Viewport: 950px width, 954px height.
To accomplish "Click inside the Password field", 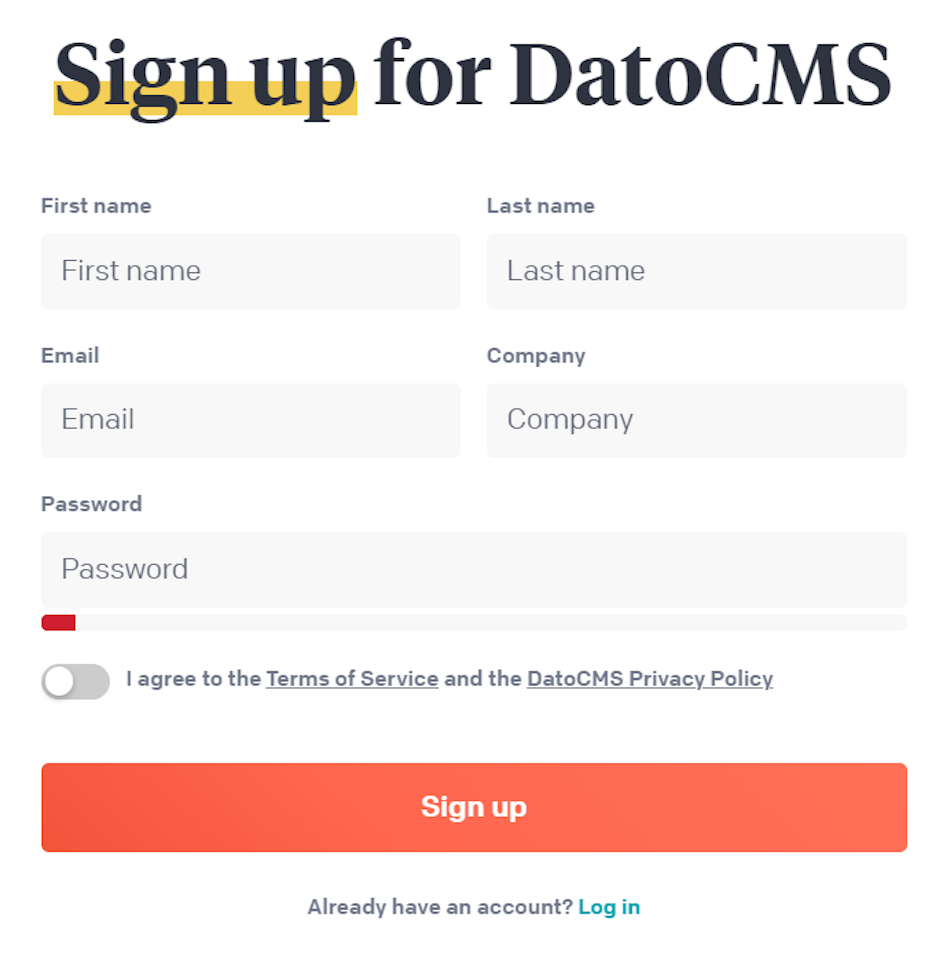I will [x=474, y=569].
